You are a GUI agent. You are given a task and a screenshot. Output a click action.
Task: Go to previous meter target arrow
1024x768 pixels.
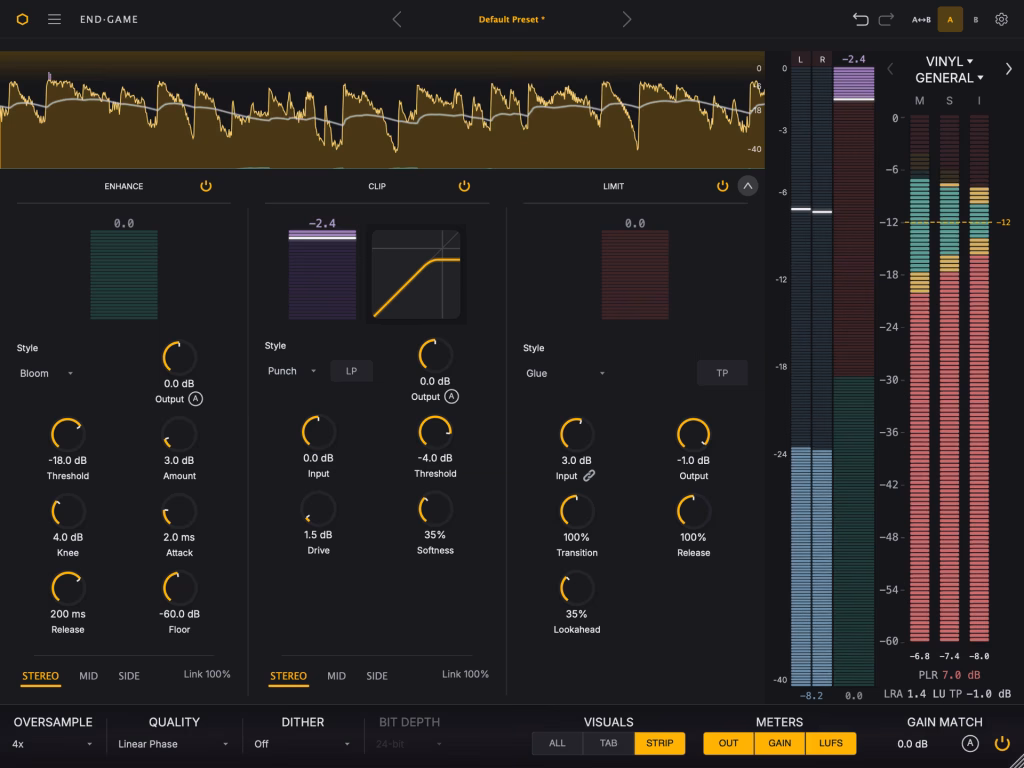890,69
